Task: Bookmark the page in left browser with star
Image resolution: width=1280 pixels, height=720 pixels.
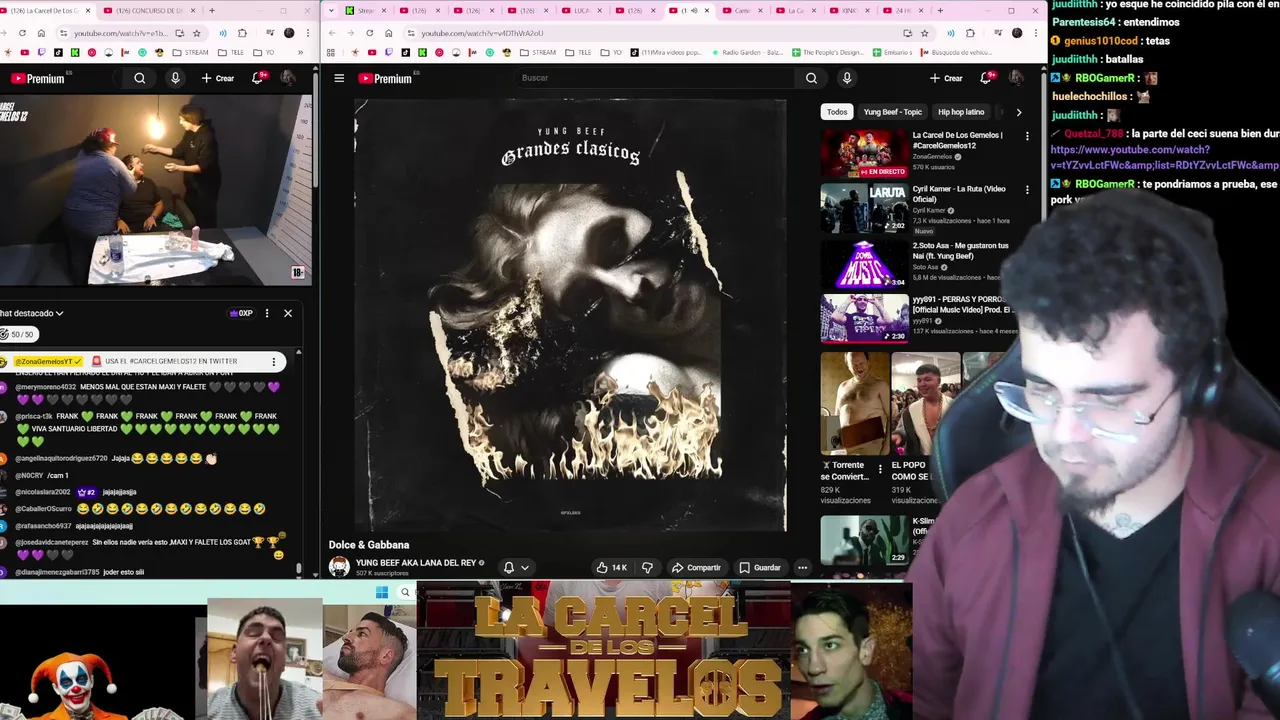Action: (196, 33)
